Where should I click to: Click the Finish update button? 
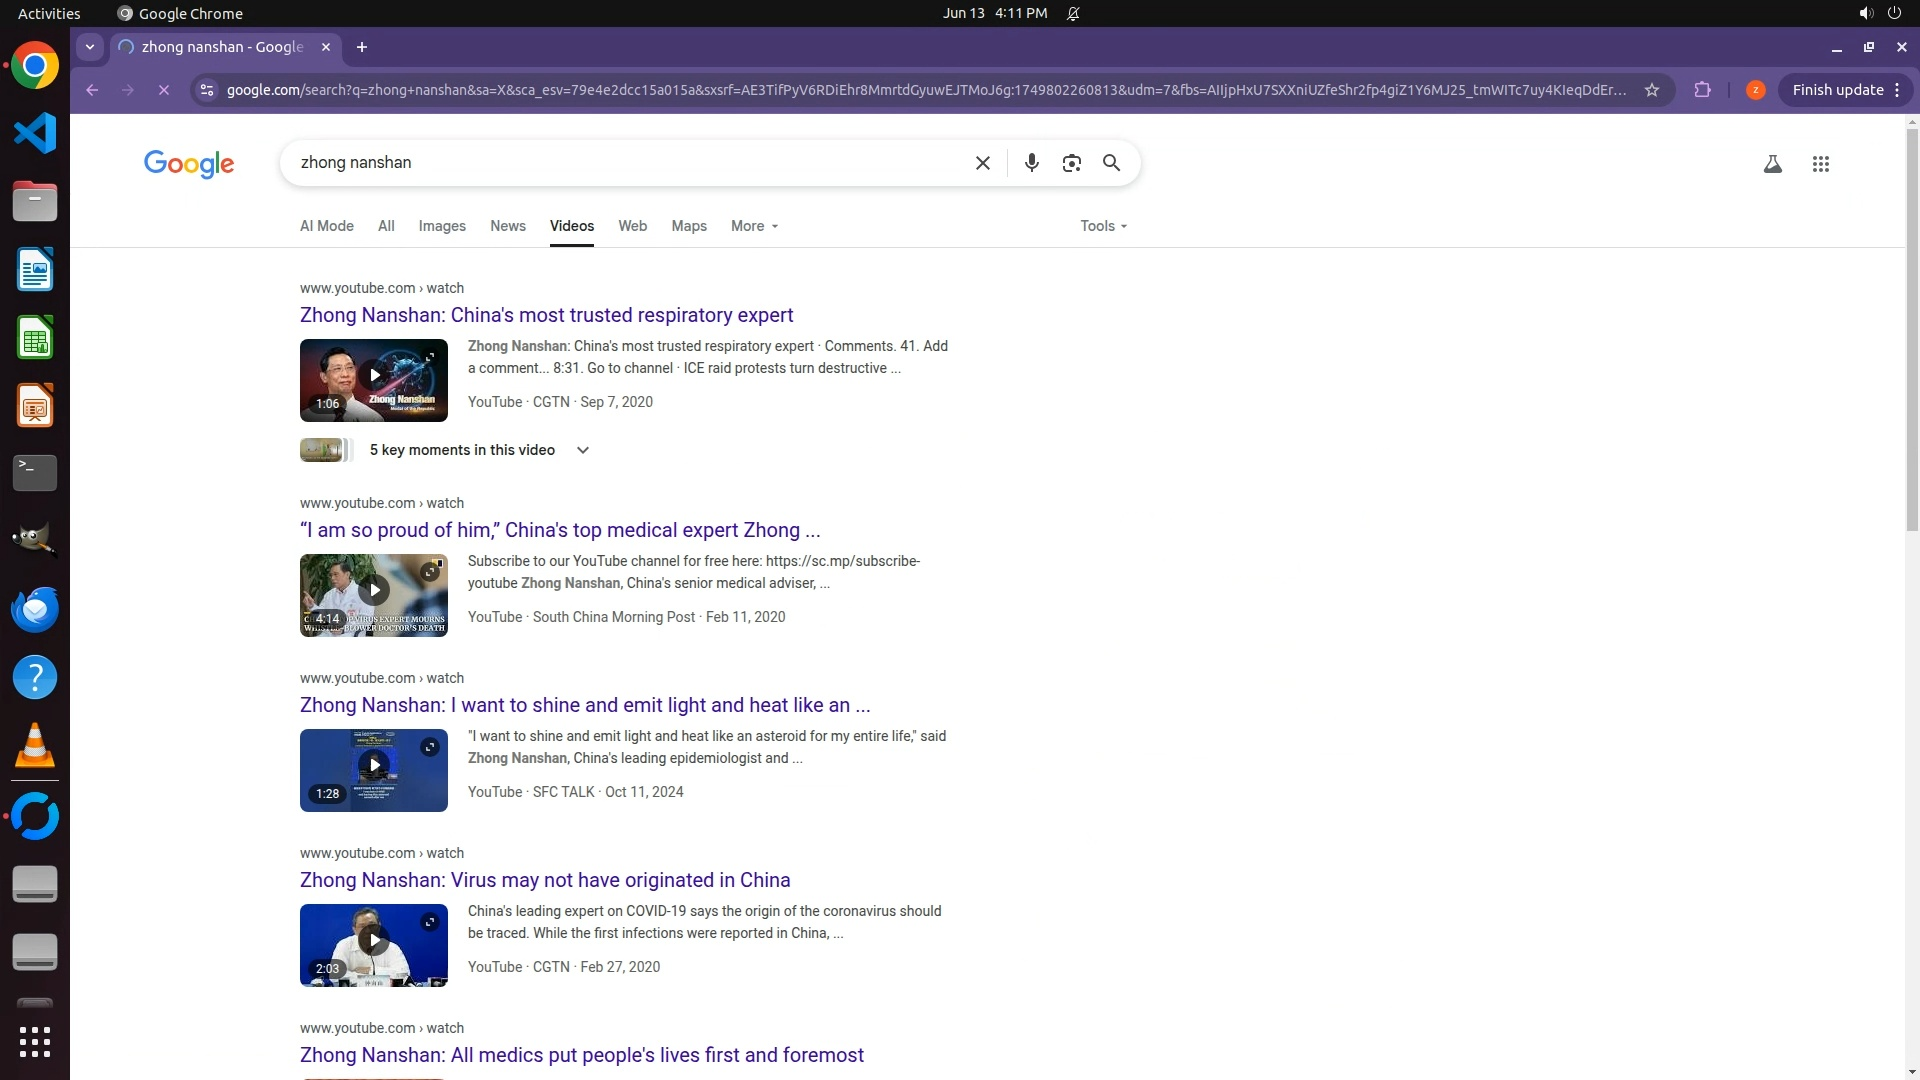pyautogui.click(x=1837, y=90)
